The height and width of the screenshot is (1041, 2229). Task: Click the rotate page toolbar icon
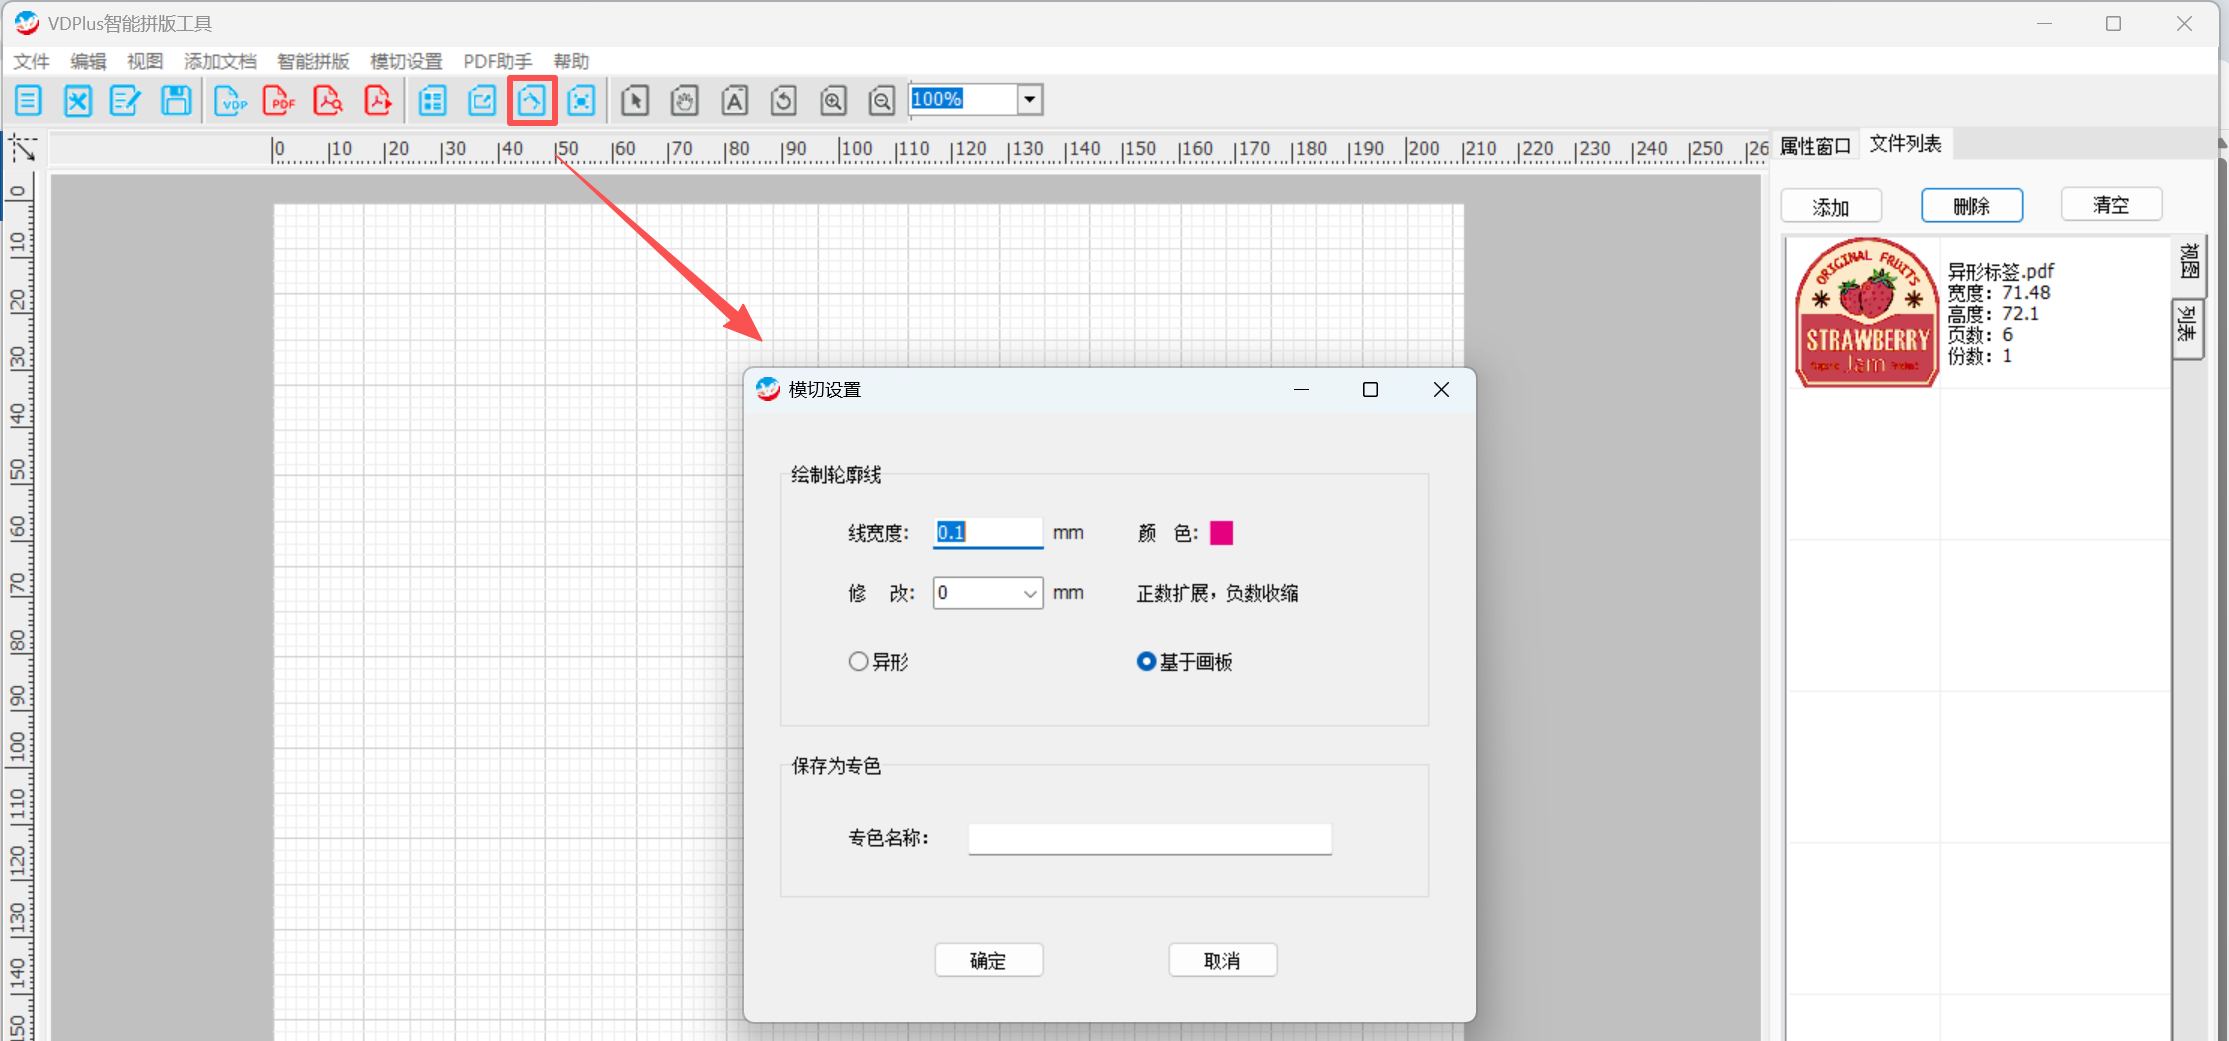(x=784, y=100)
